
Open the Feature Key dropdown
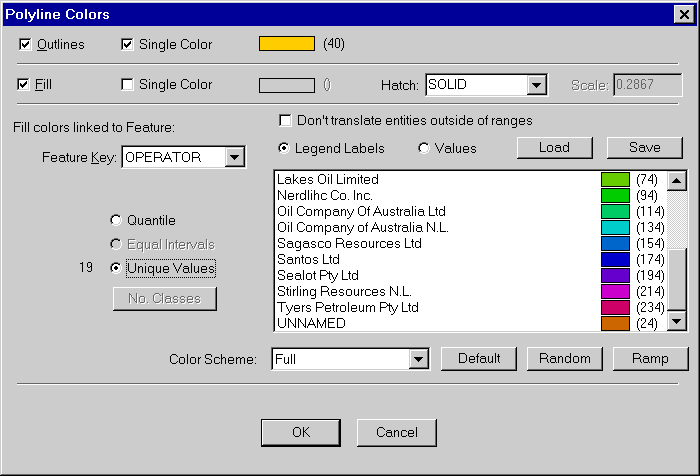(234, 157)
